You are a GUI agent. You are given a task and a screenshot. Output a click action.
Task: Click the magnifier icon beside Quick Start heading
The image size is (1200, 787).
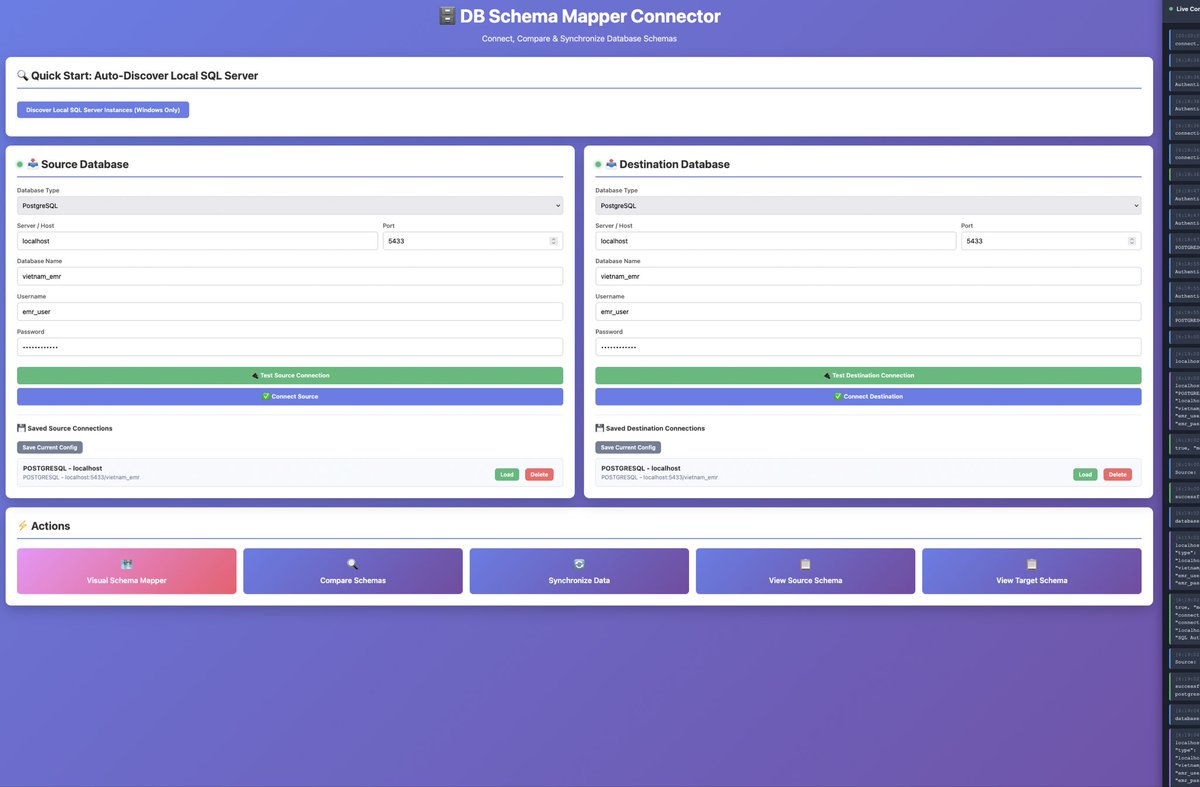click(21, 75)
